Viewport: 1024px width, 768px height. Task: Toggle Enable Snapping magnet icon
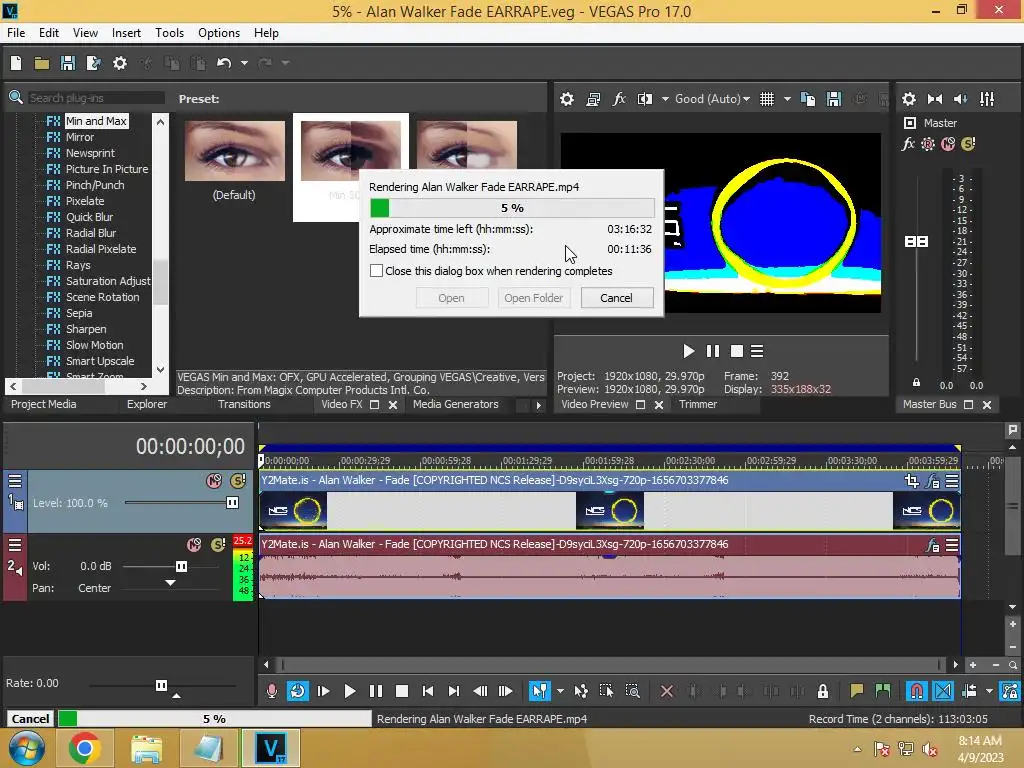916,691
